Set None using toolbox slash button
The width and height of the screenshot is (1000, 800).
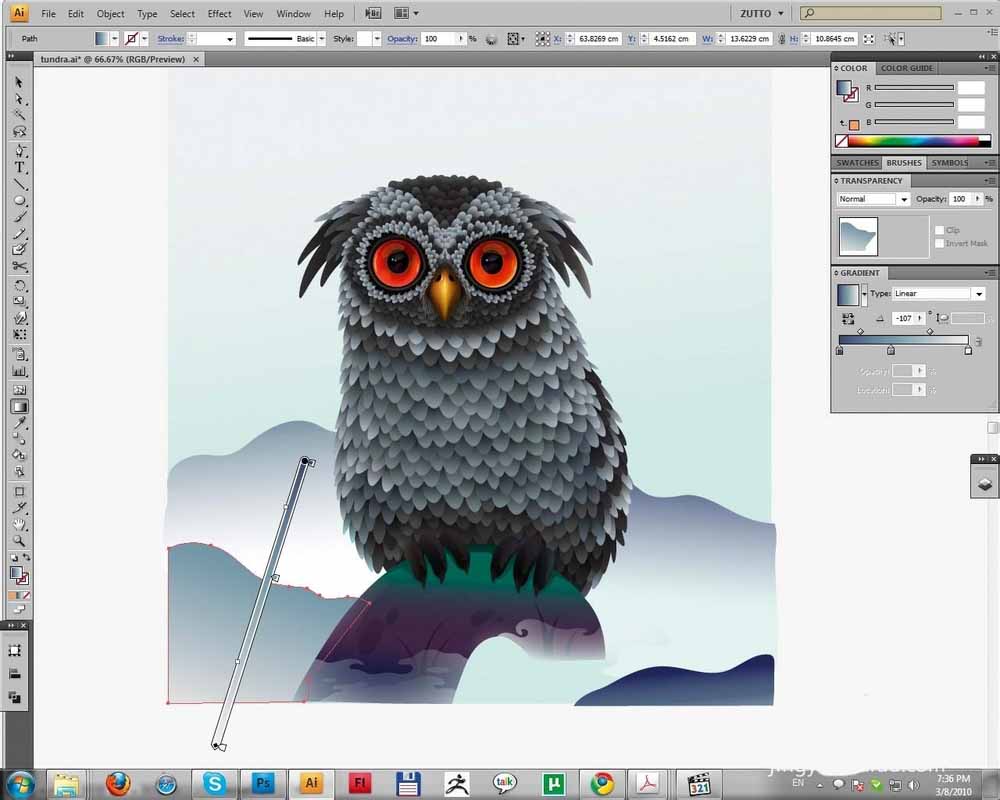[x=26, y=595]
